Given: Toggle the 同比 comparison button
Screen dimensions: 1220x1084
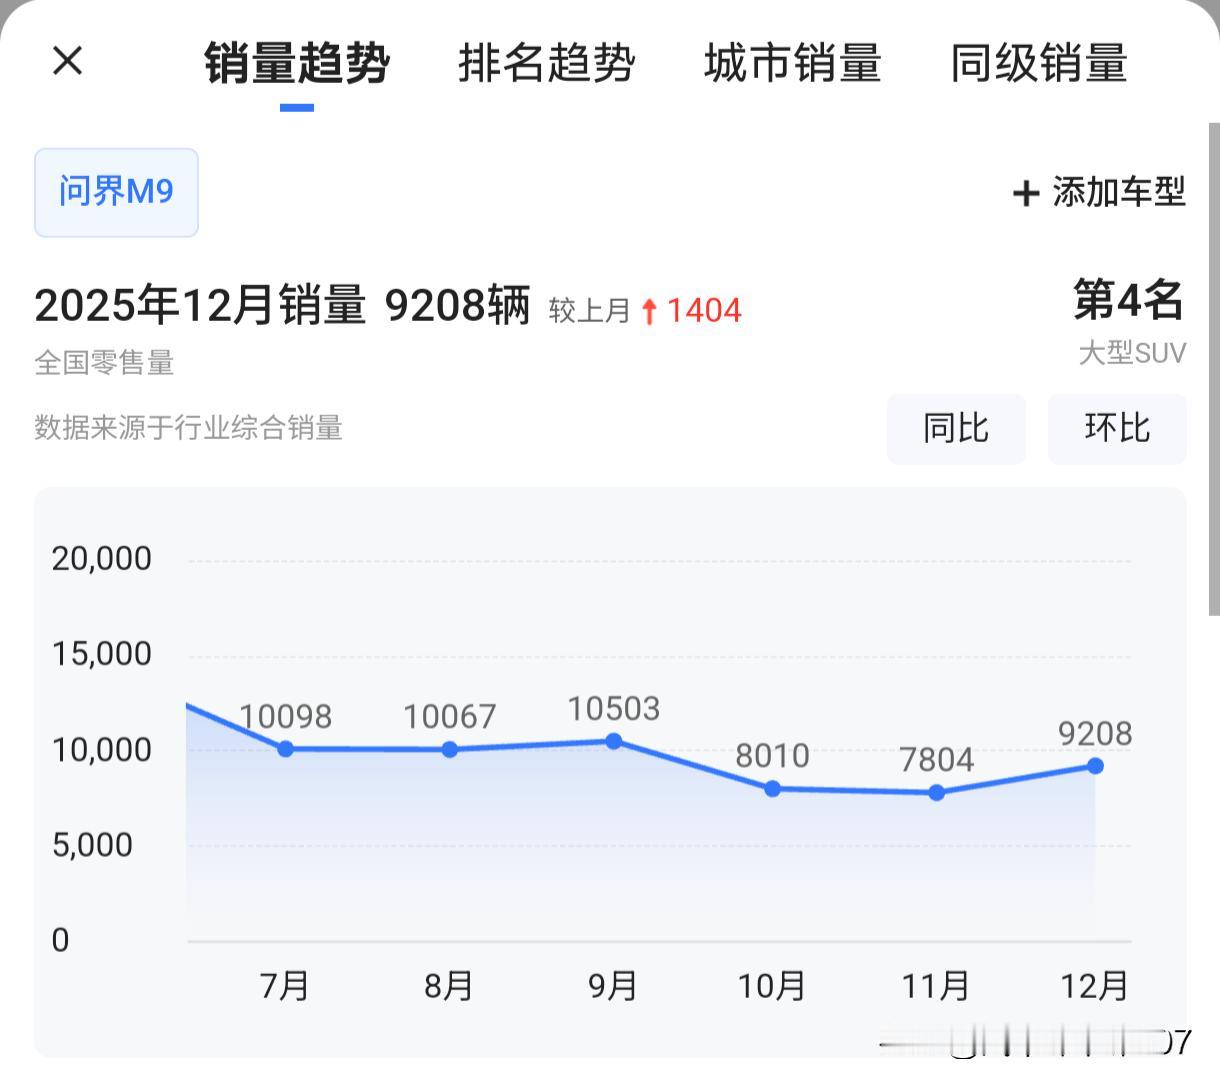Looking at the screenshot, I should point(956,428).
